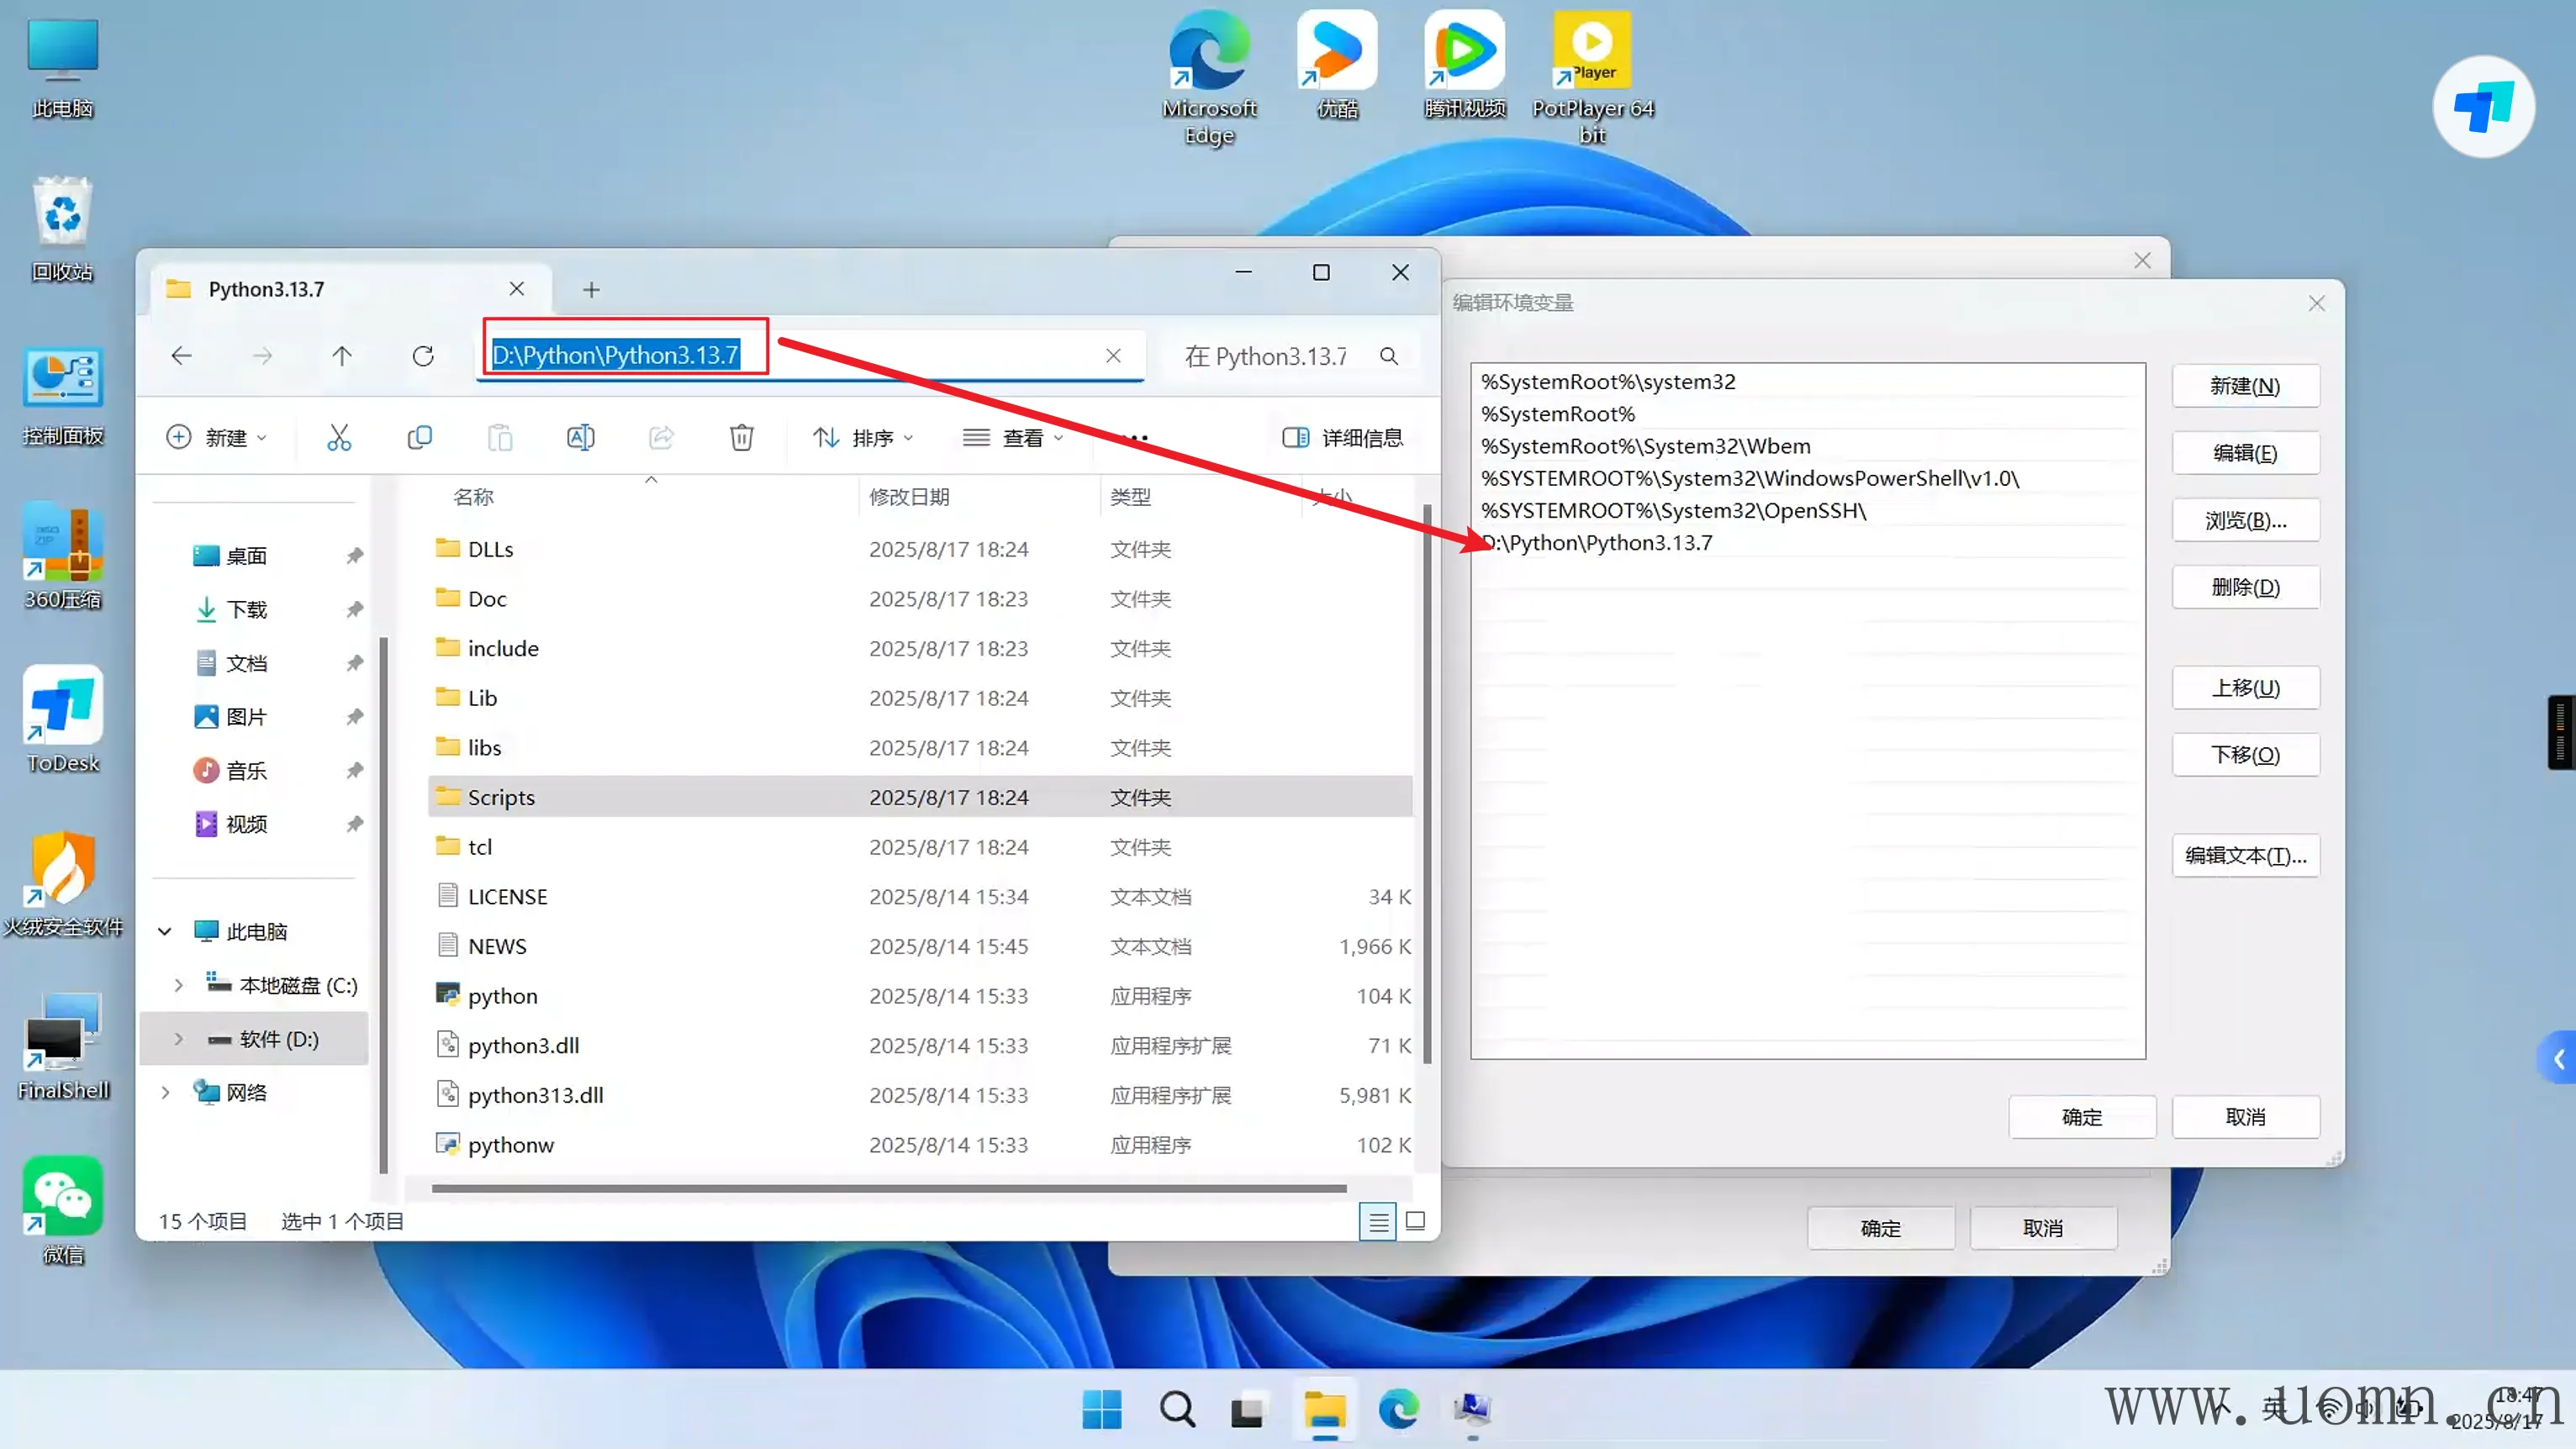2576x1449 pixels.
Task: Click the Copy icon in Explorer toolbar
Action: tap(420, 437)
